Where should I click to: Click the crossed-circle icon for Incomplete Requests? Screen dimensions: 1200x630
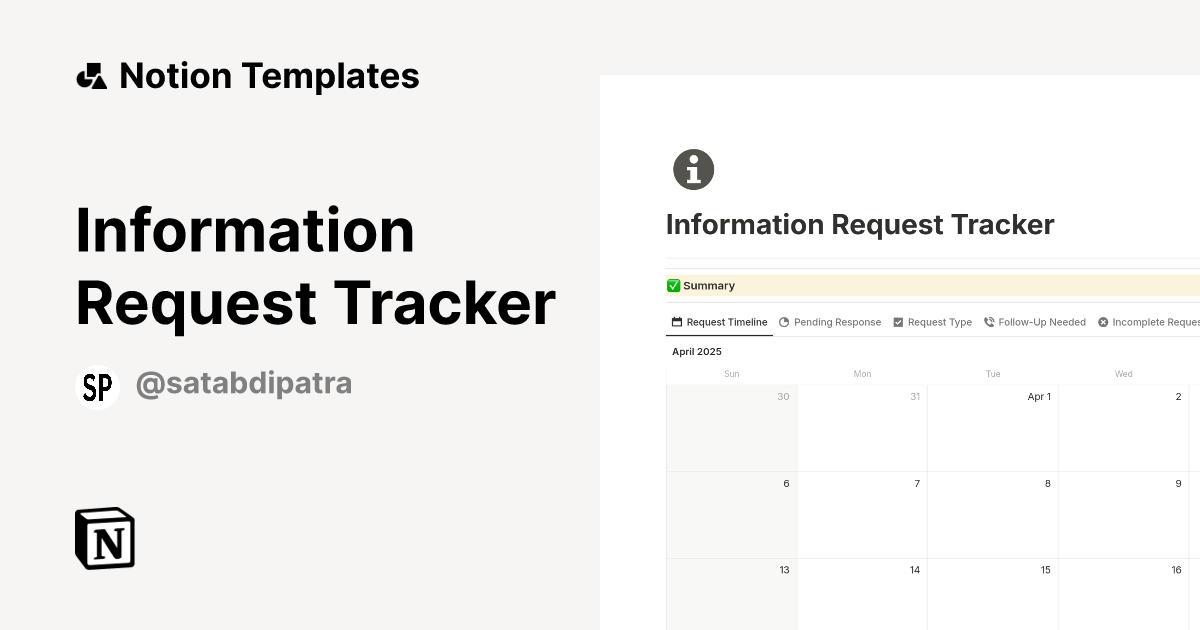coord(1104,322)
